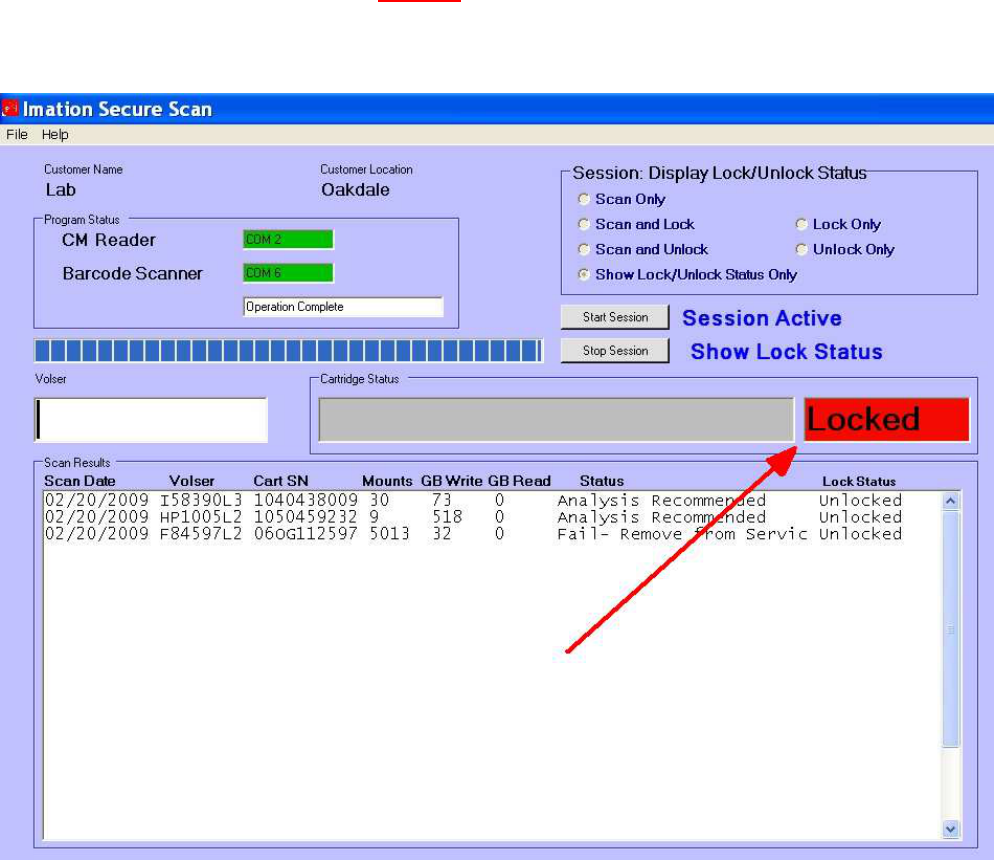Click the red Locked status indicator
This screenshot has height=860, width=994.
(887, 420)
